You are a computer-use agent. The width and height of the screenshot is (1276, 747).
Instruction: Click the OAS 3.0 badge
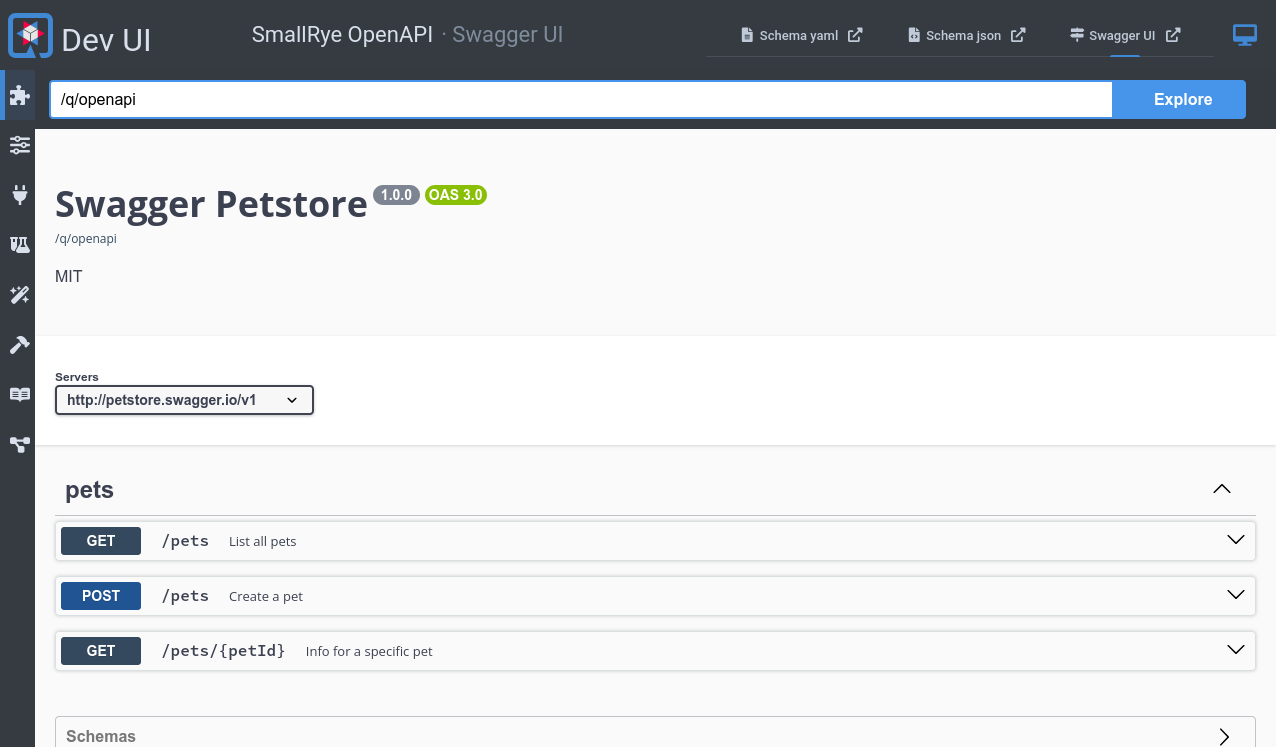pyautogui.click(x=456, y=195)
